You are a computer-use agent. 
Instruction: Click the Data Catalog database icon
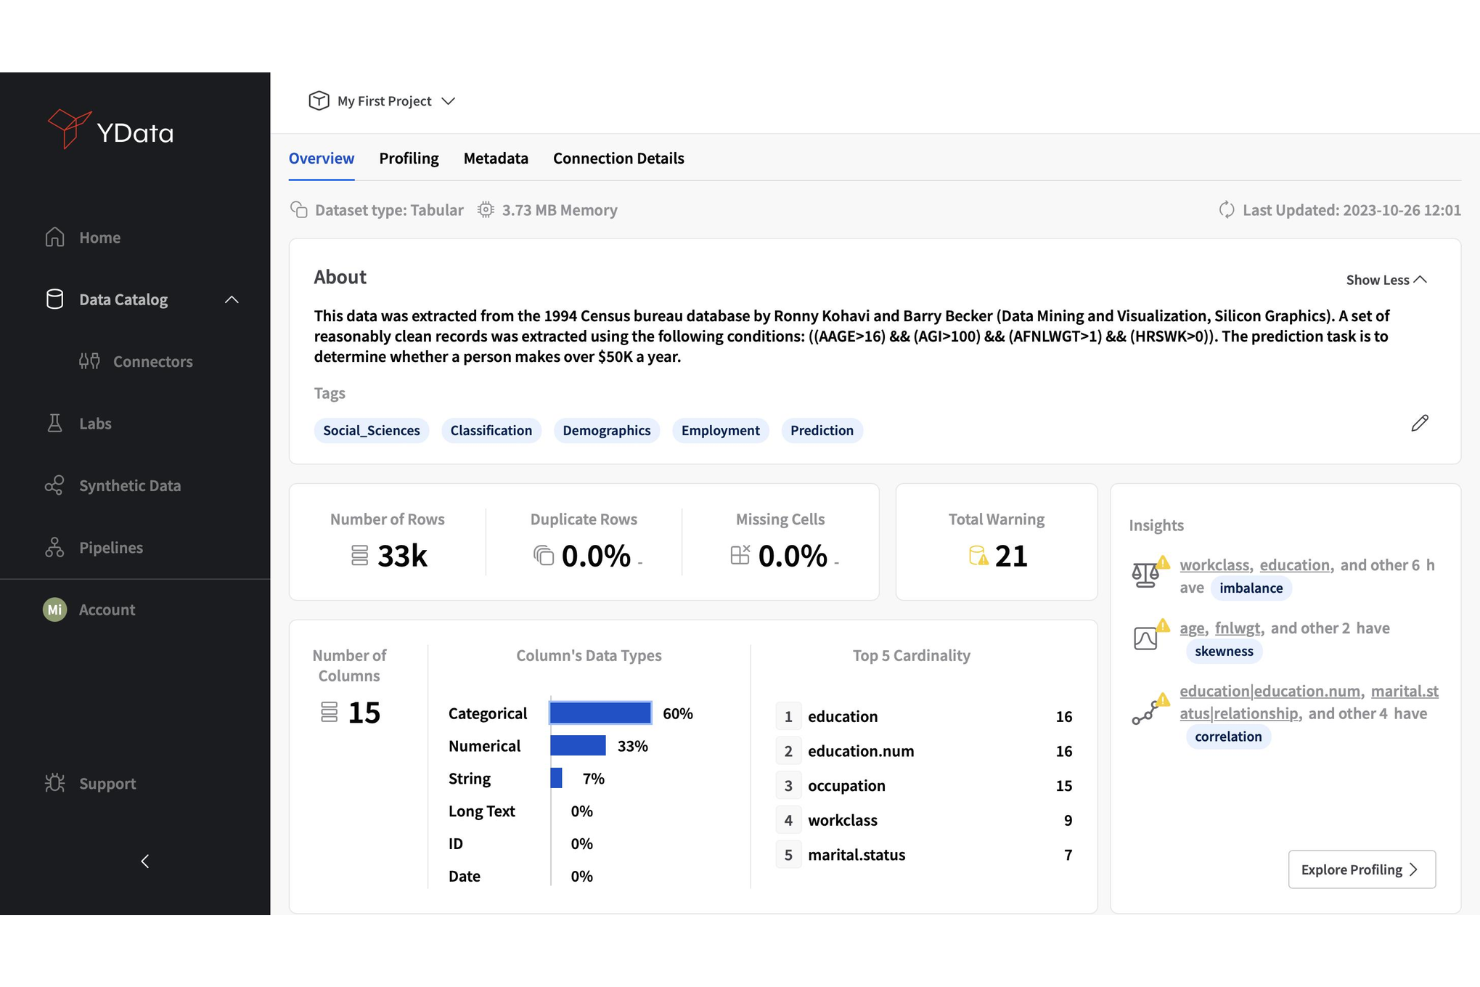click(x=55, y=299)
